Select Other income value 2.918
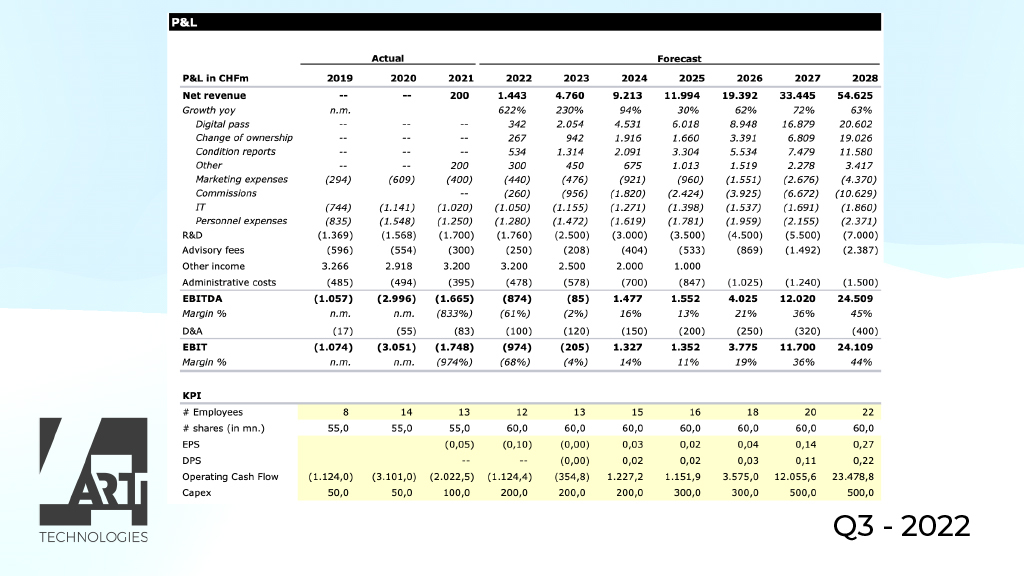 tap(398, 266)
